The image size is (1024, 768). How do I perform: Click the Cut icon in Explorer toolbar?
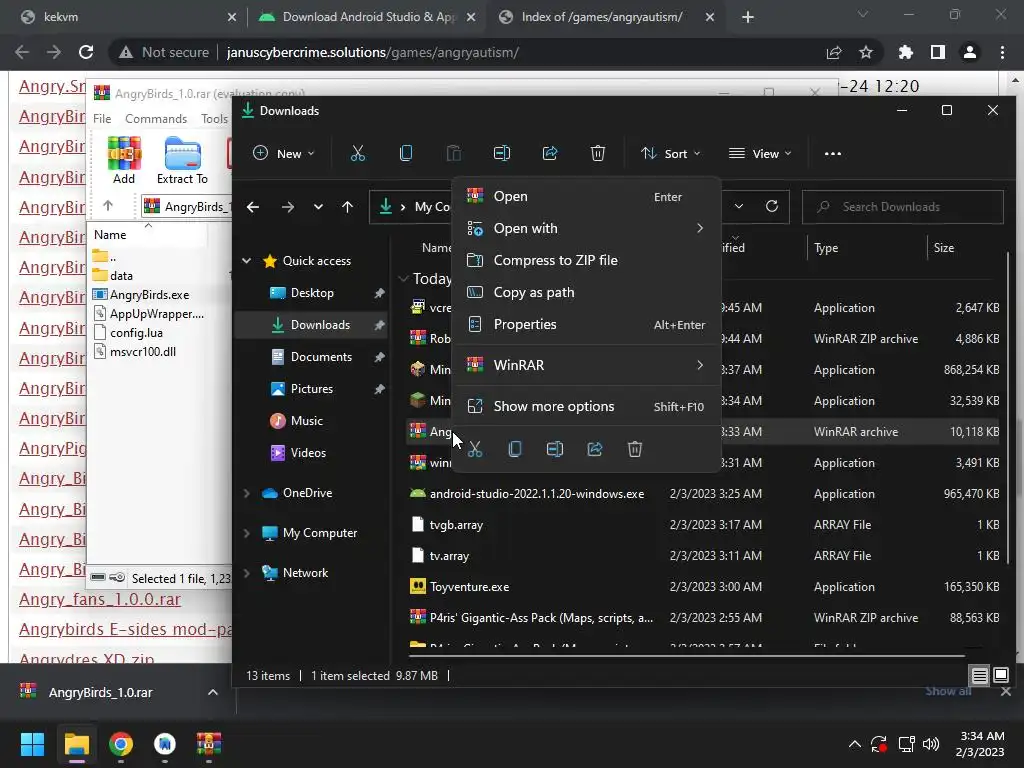click(x=357, y=153)
